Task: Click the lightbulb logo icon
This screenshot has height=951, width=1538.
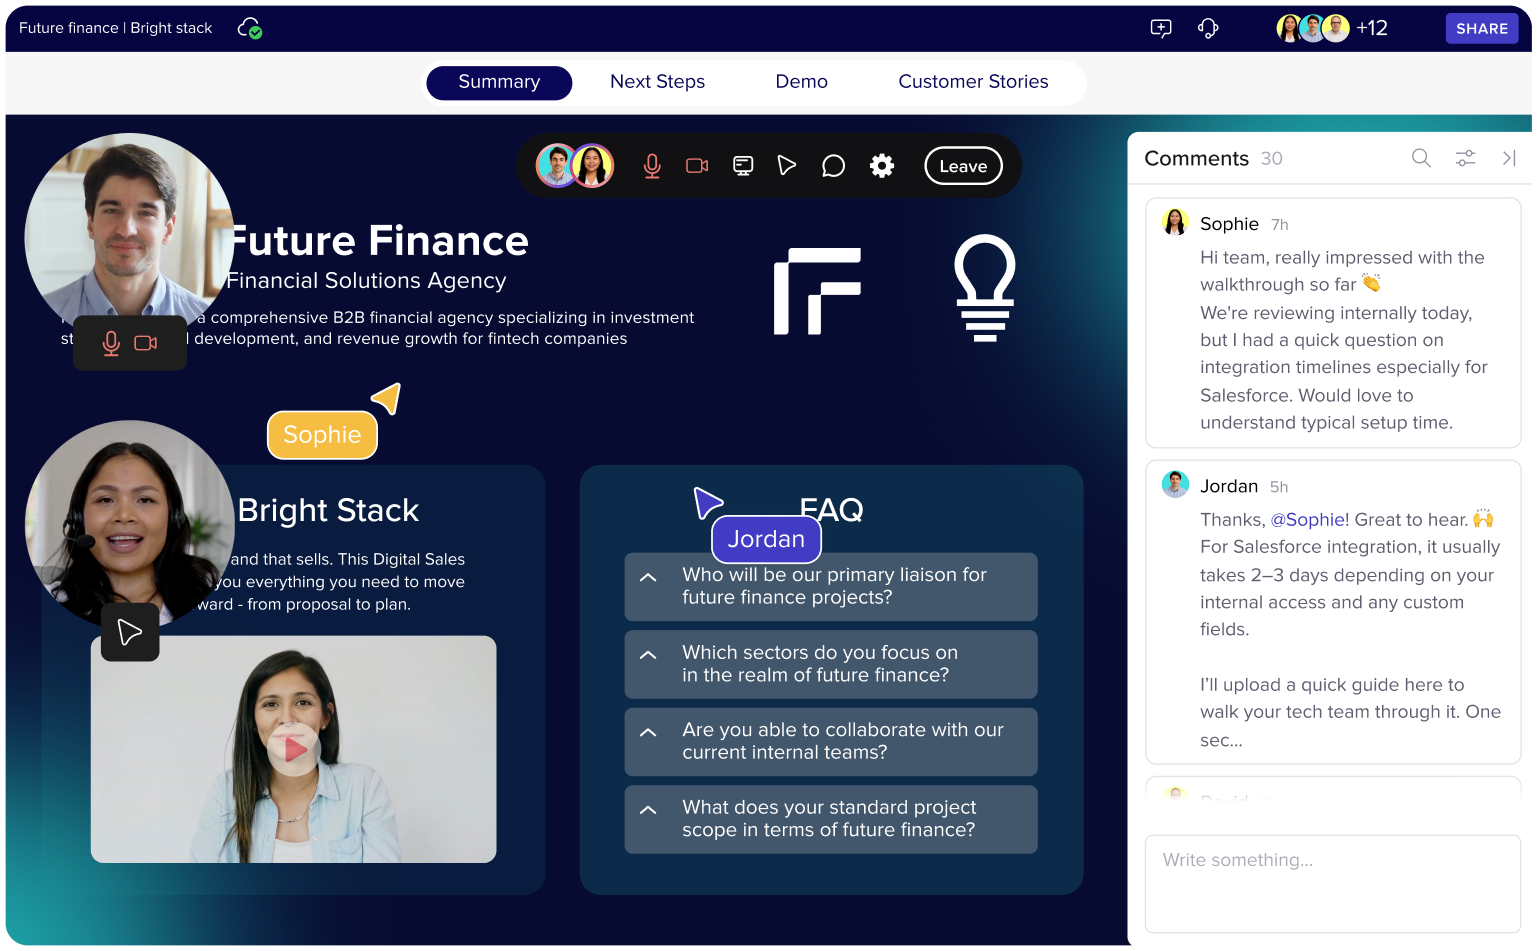Action: coord(985,288)
